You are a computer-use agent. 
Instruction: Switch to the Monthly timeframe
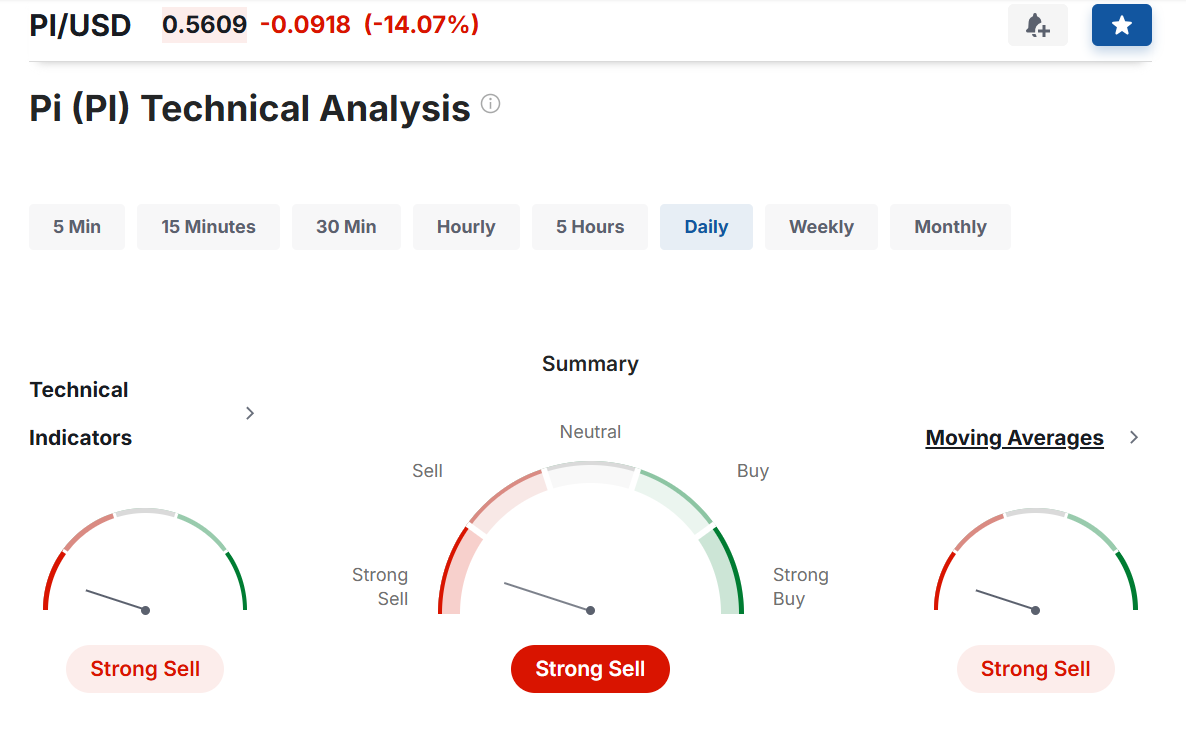[x=950, y=227]
